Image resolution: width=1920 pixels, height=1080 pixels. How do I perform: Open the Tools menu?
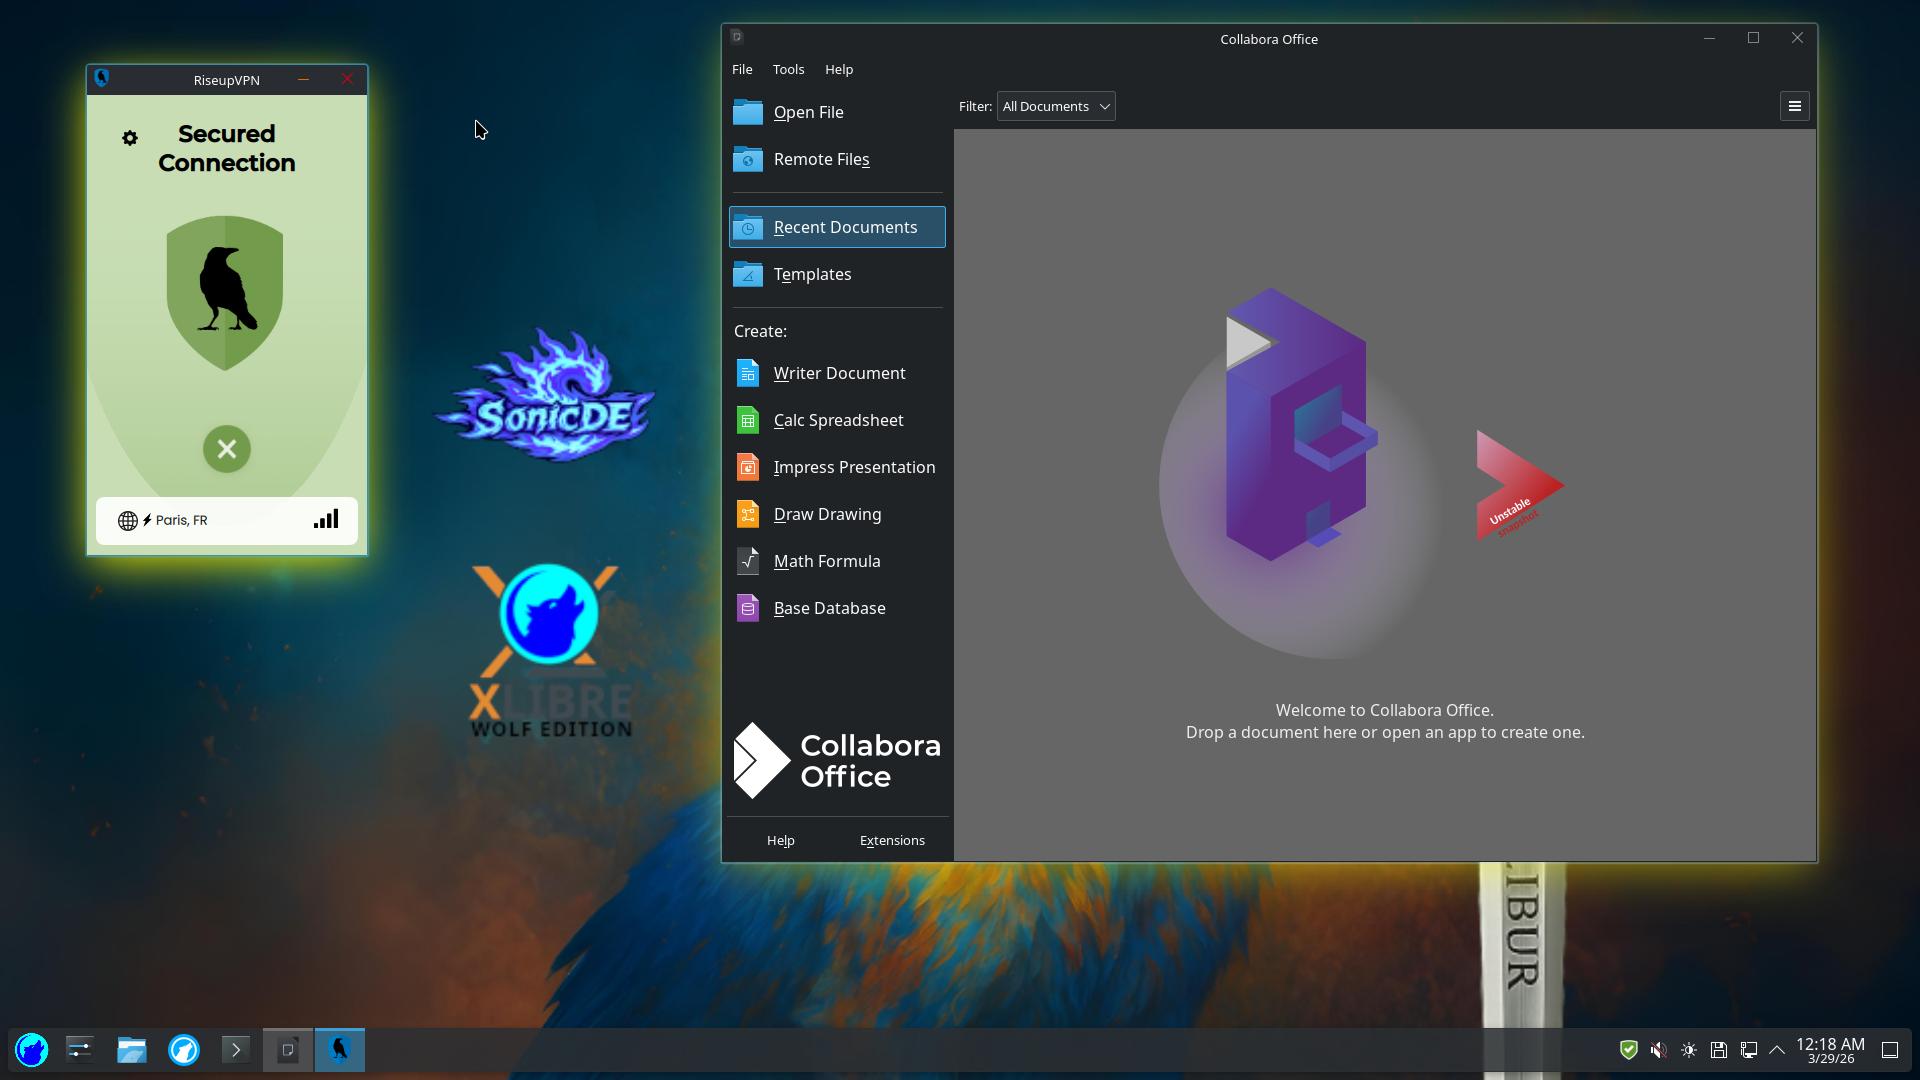pyautogui.click(x=788, y=69)
